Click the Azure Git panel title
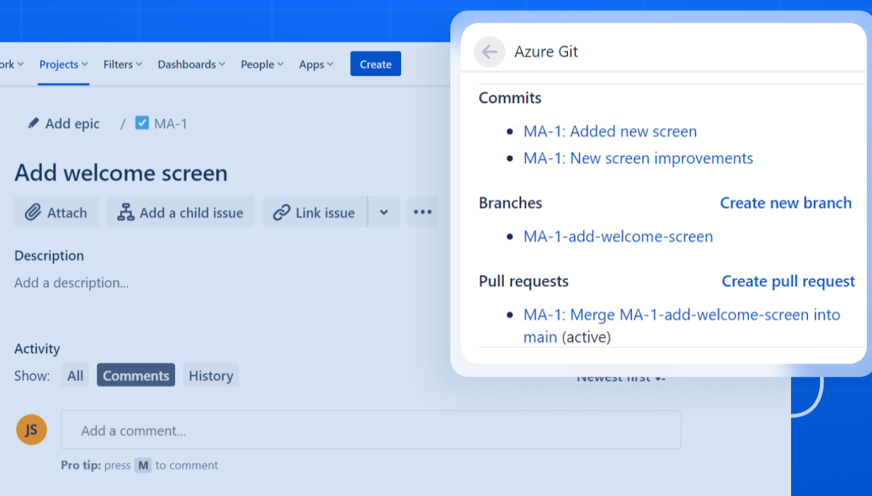Screen dimensions: 872x496 [546, 52]
